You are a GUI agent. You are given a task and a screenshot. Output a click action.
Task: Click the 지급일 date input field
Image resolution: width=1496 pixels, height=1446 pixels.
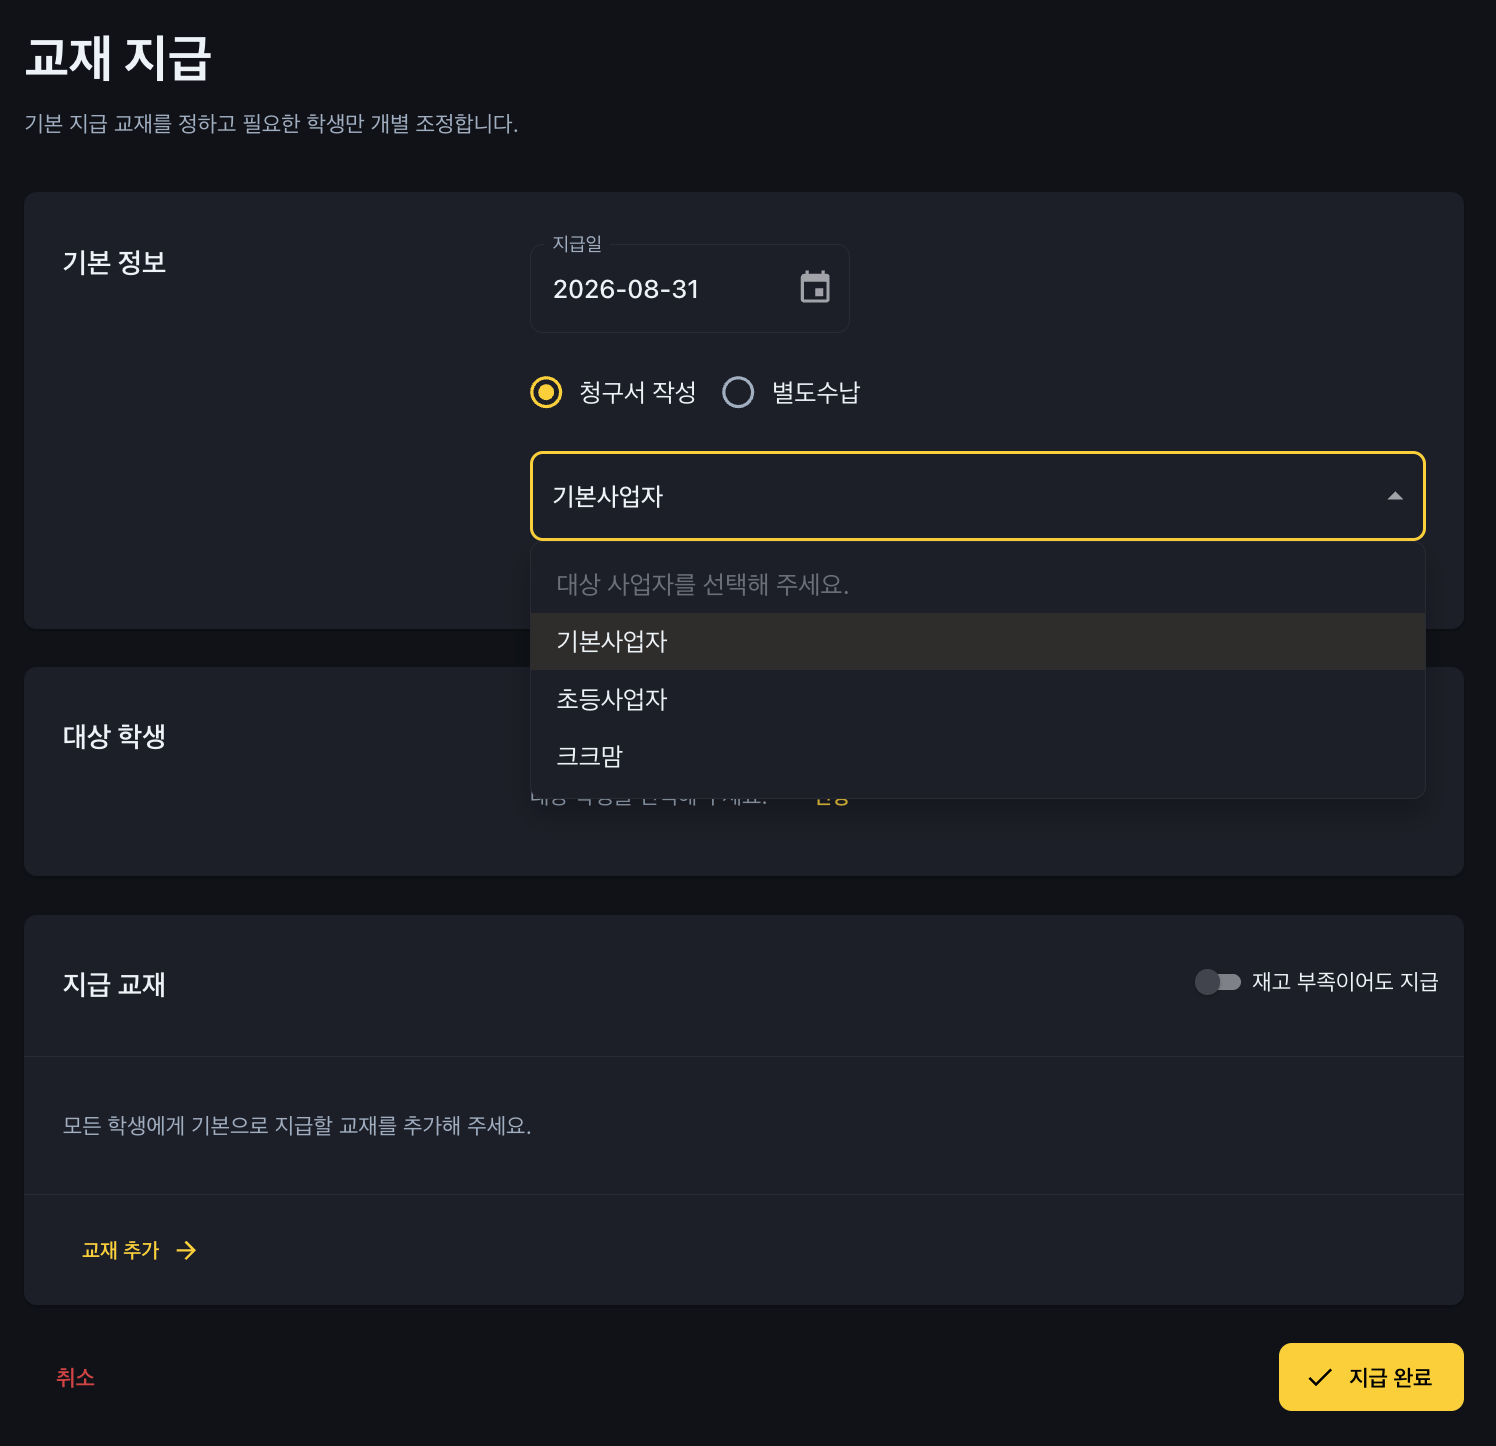pyautogui.click(x=689, y=288)
